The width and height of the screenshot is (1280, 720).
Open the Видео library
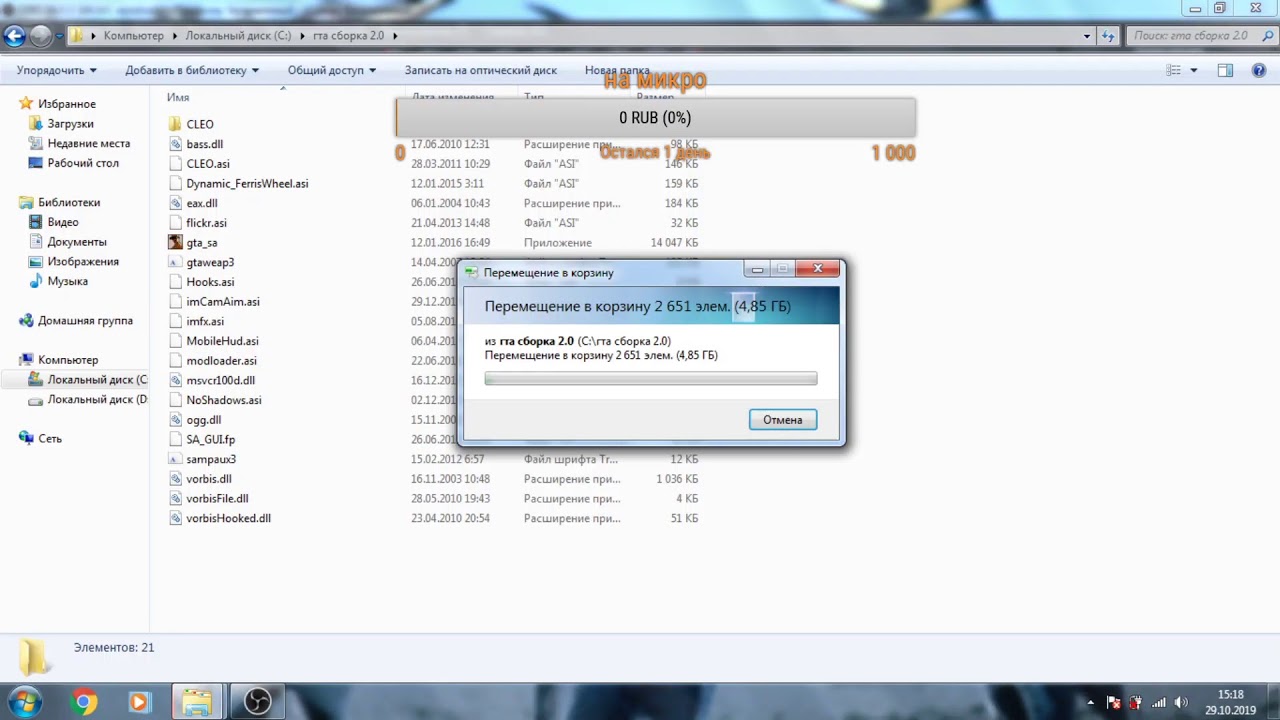click(x=63, y=222)
